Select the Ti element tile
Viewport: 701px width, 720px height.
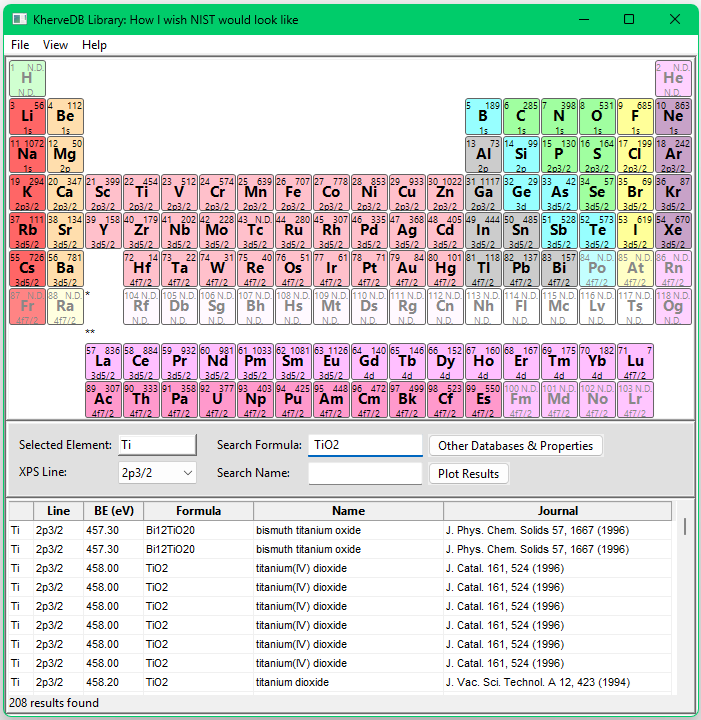[141, 192]
